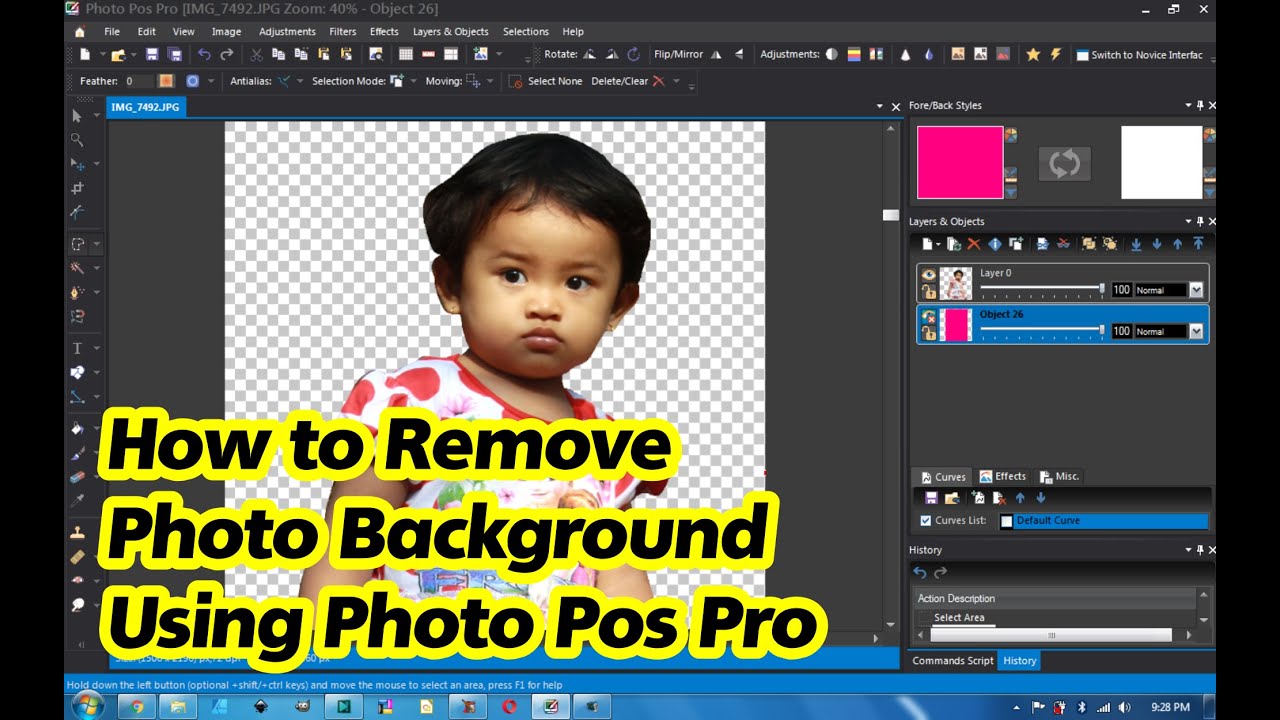Click the Redo arrow in main toolbar
Screen dimensions: 1280x720
pyautogui.click(x=227, y=55)
